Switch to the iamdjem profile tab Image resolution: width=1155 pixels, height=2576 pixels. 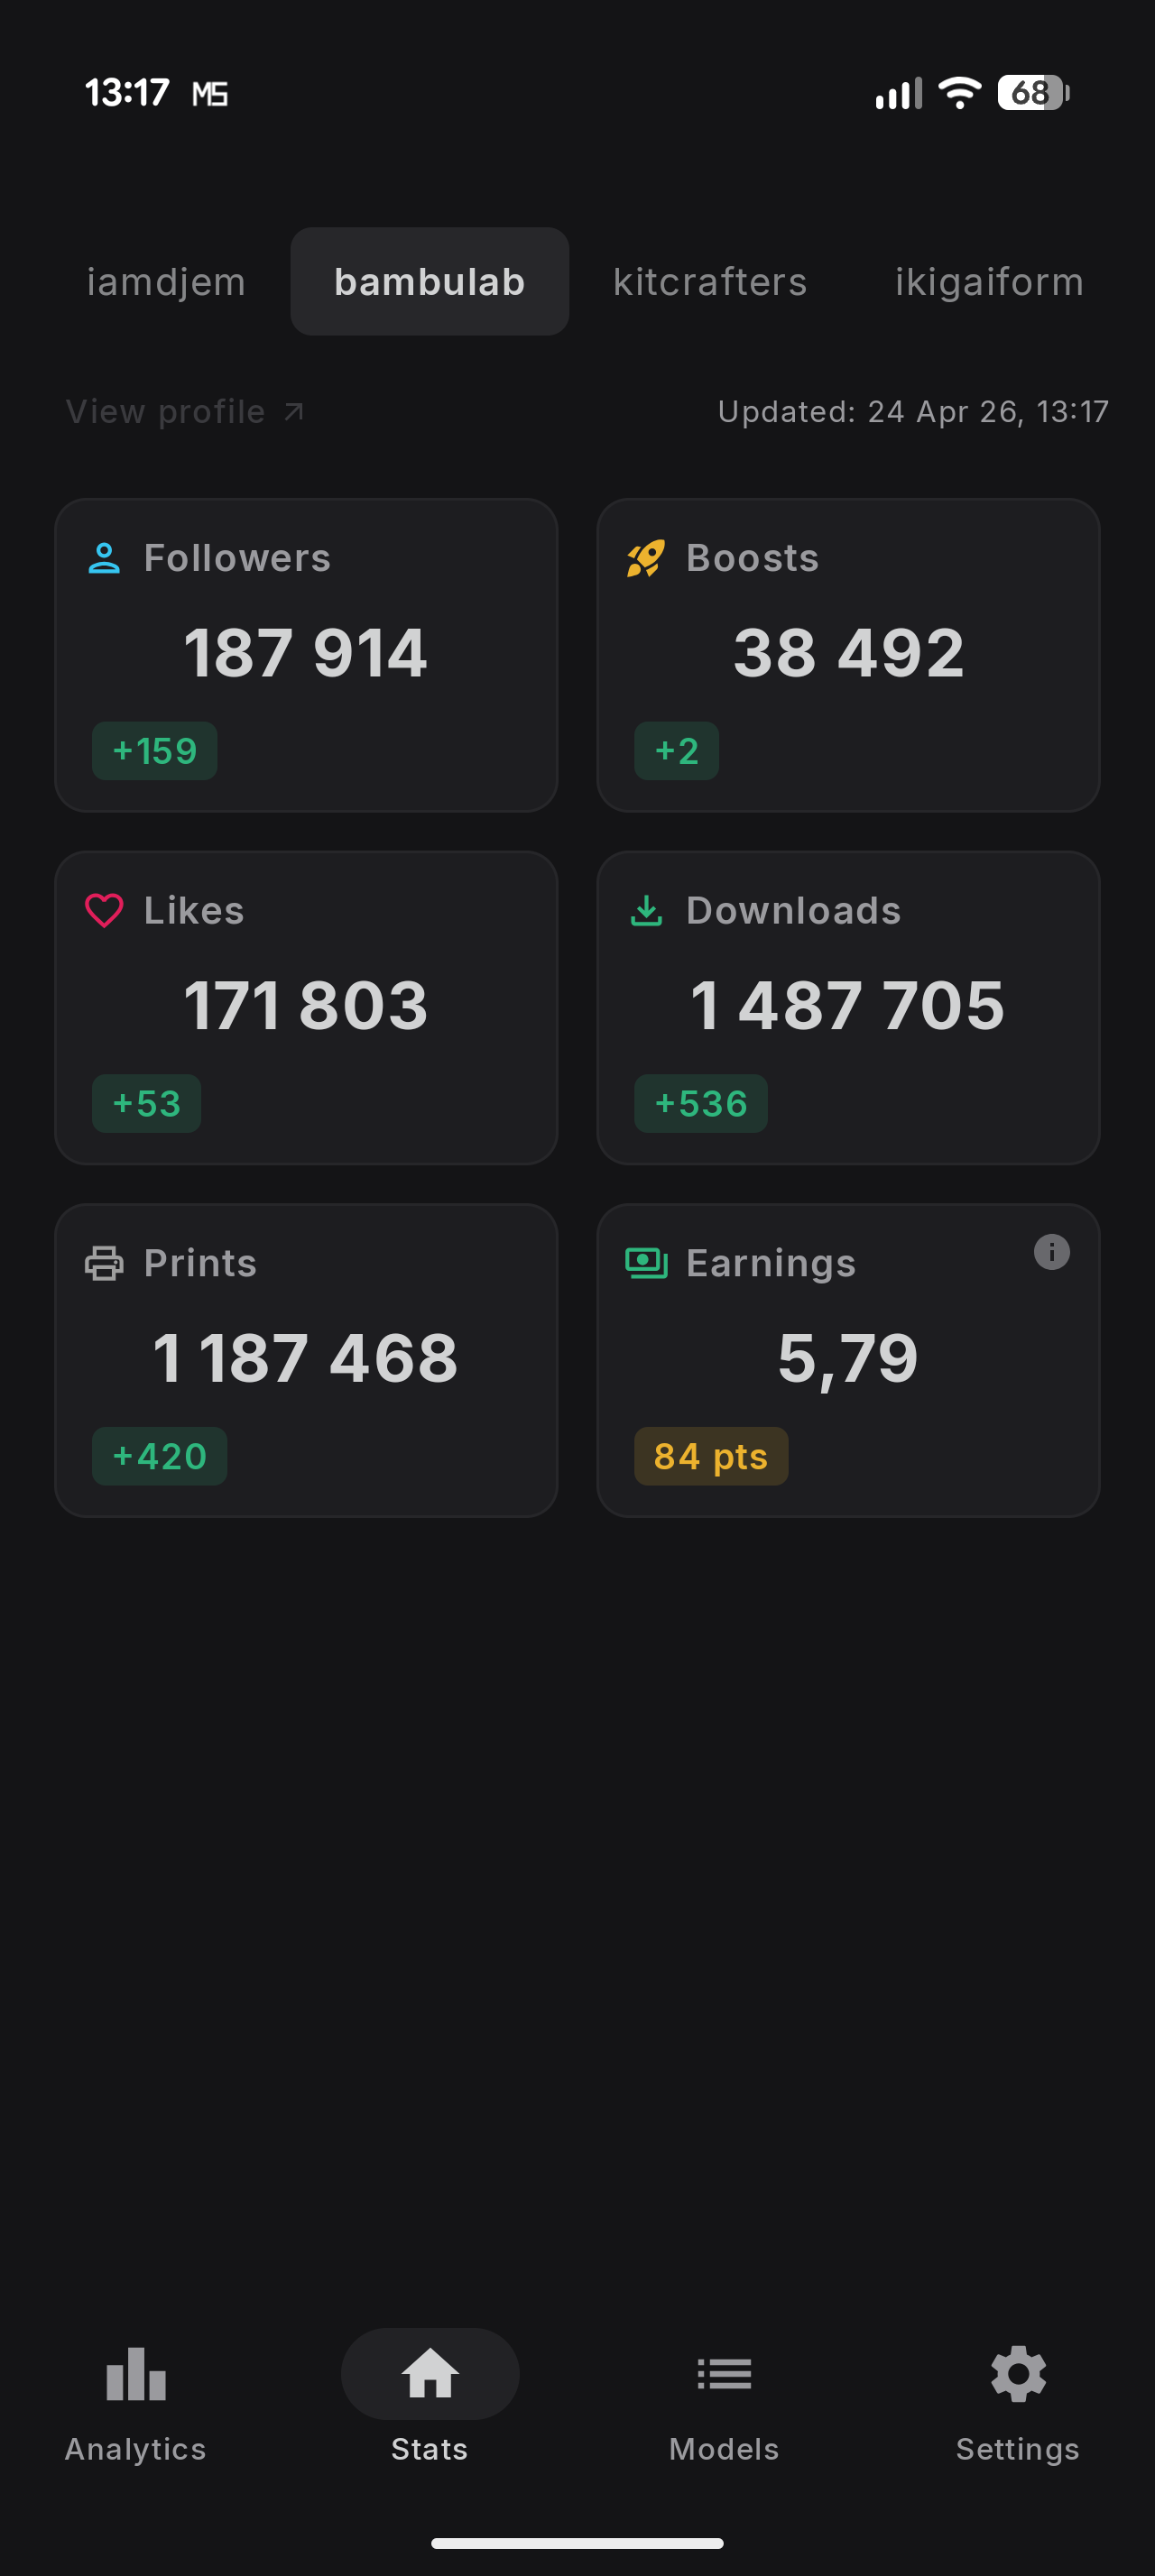coord(166,282)
